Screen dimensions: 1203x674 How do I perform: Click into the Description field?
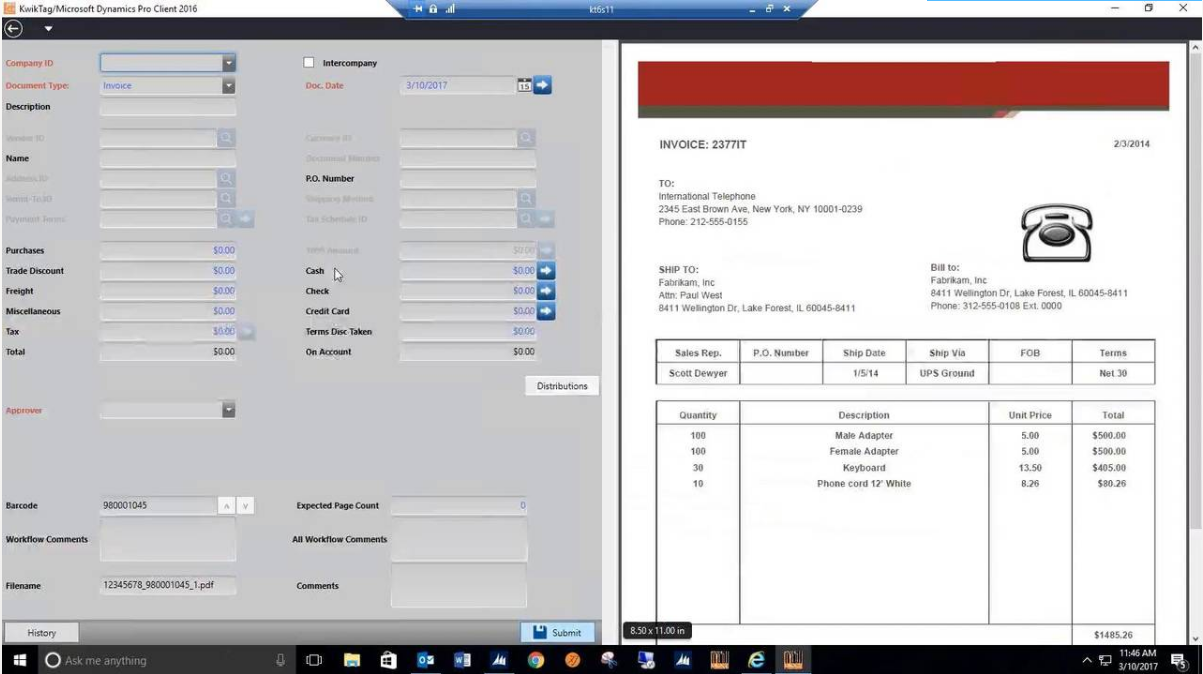(168, 107)
